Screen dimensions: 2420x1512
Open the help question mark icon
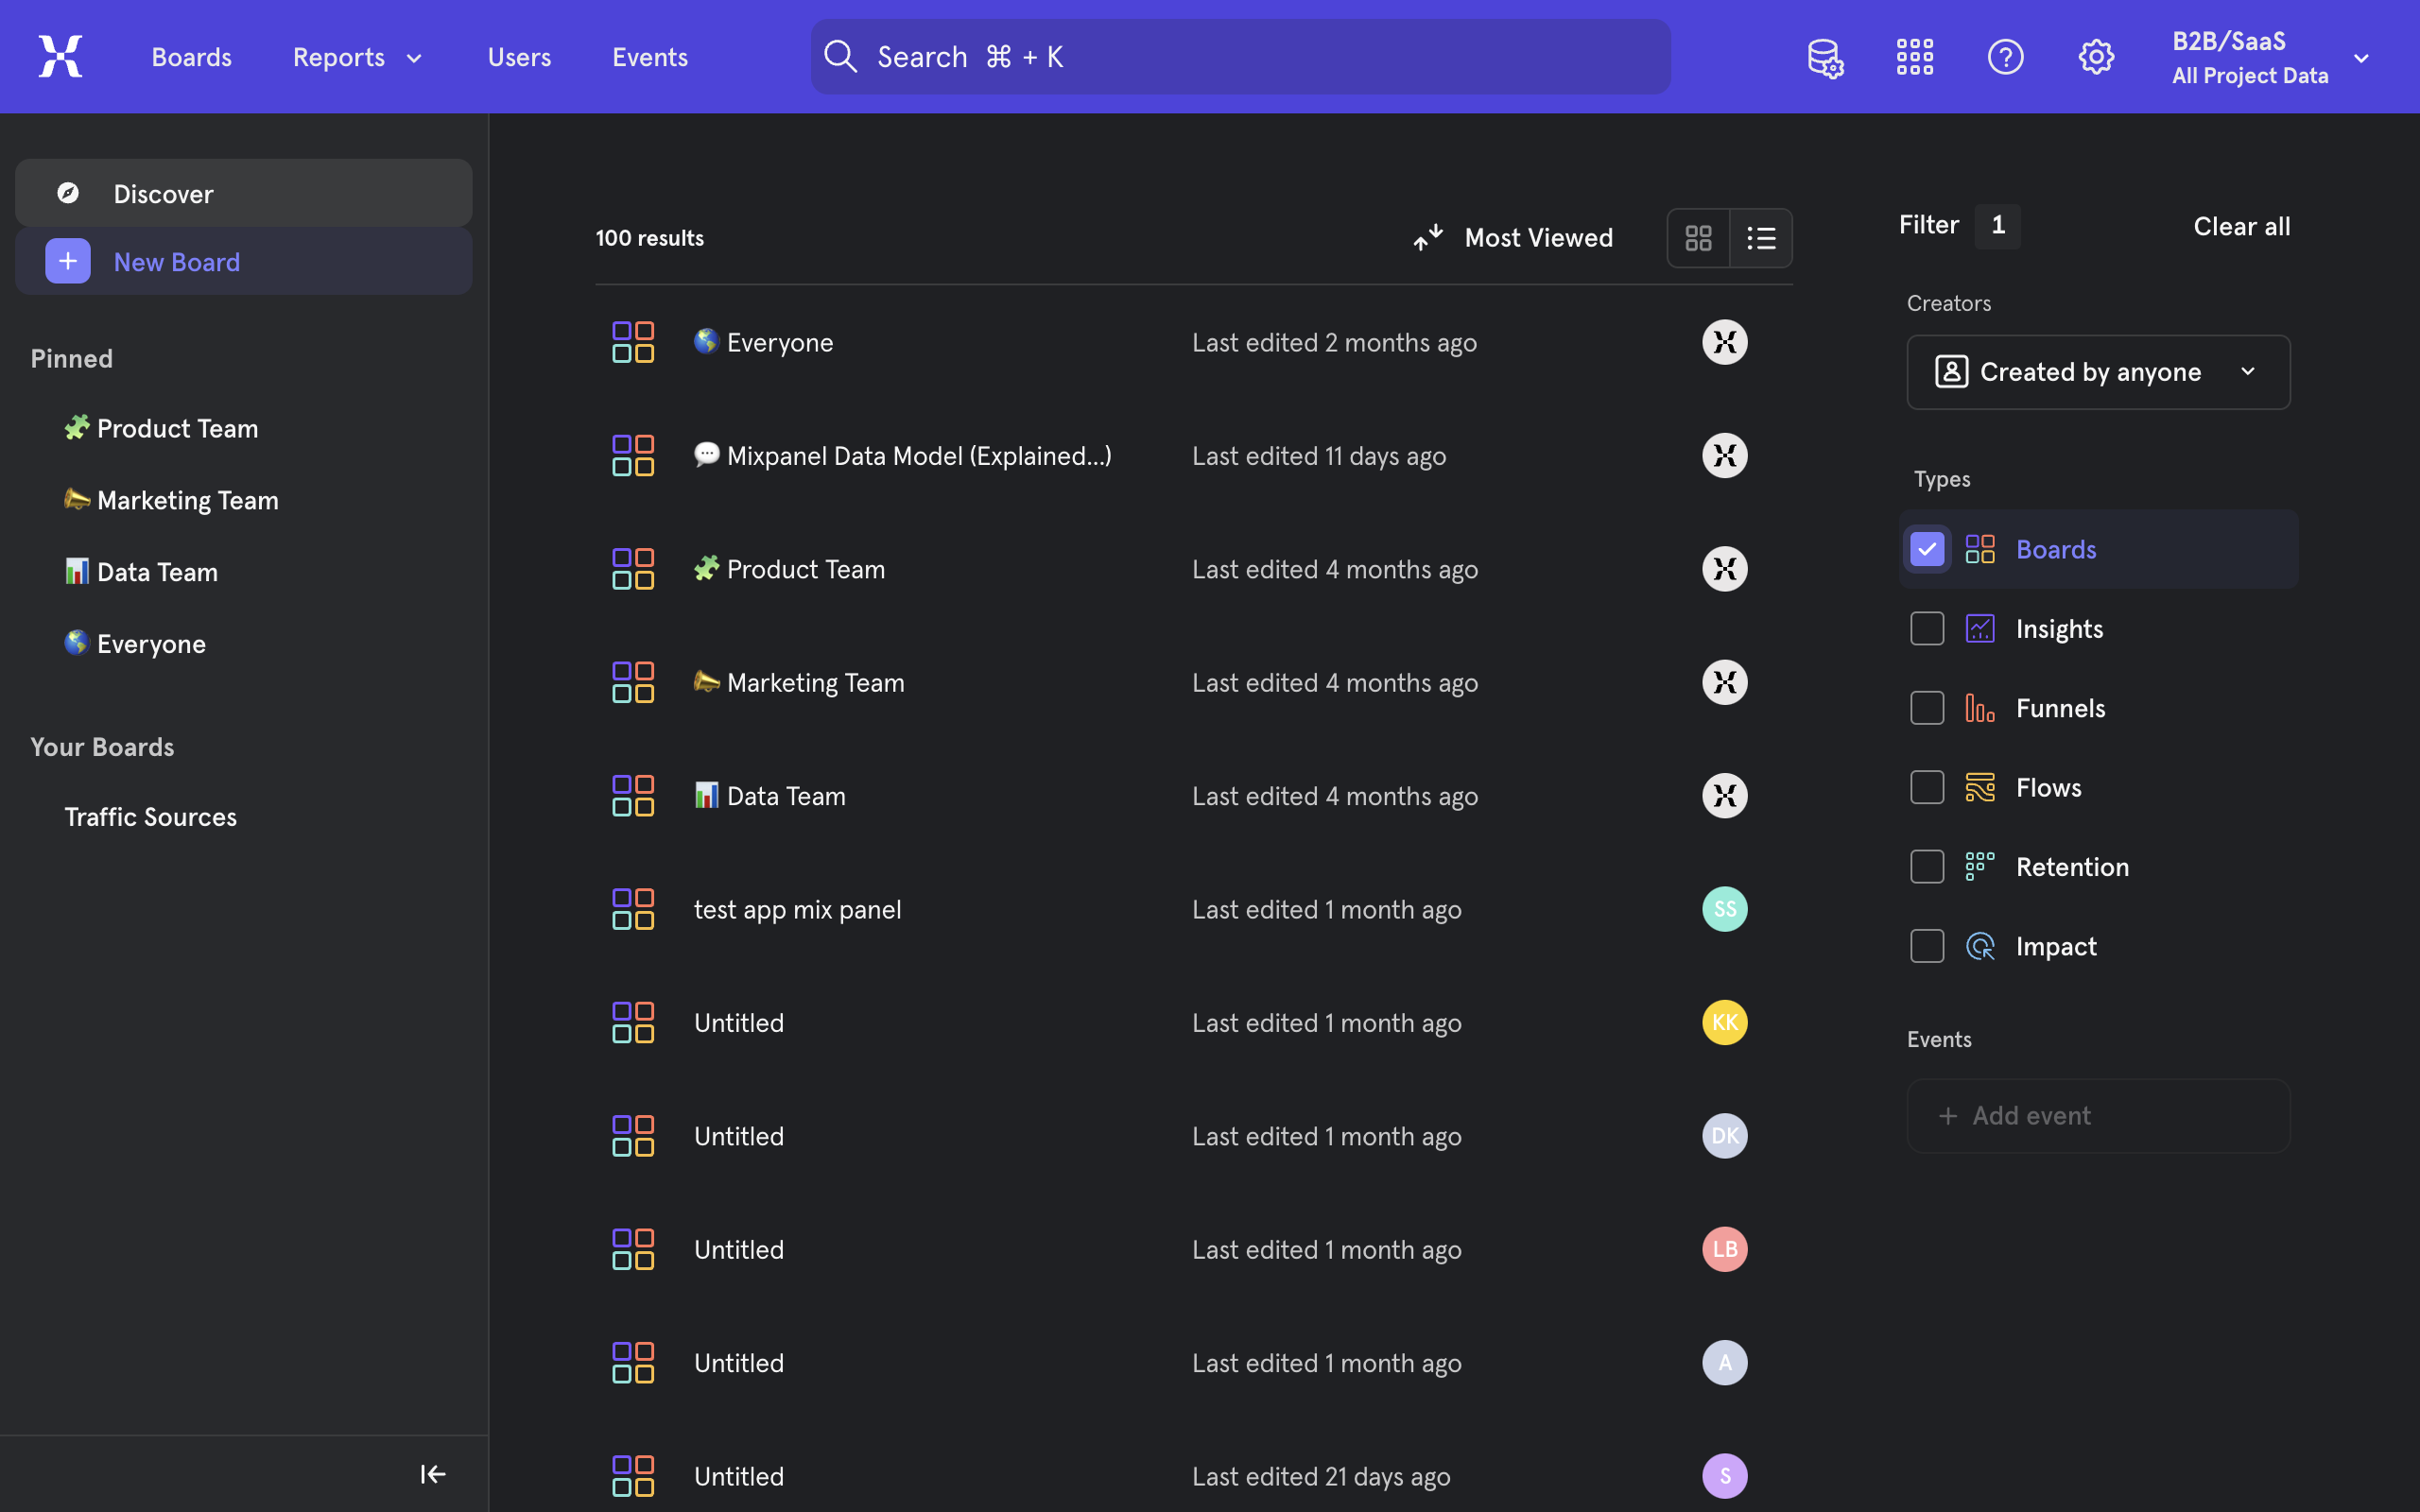coord(2005,57)
